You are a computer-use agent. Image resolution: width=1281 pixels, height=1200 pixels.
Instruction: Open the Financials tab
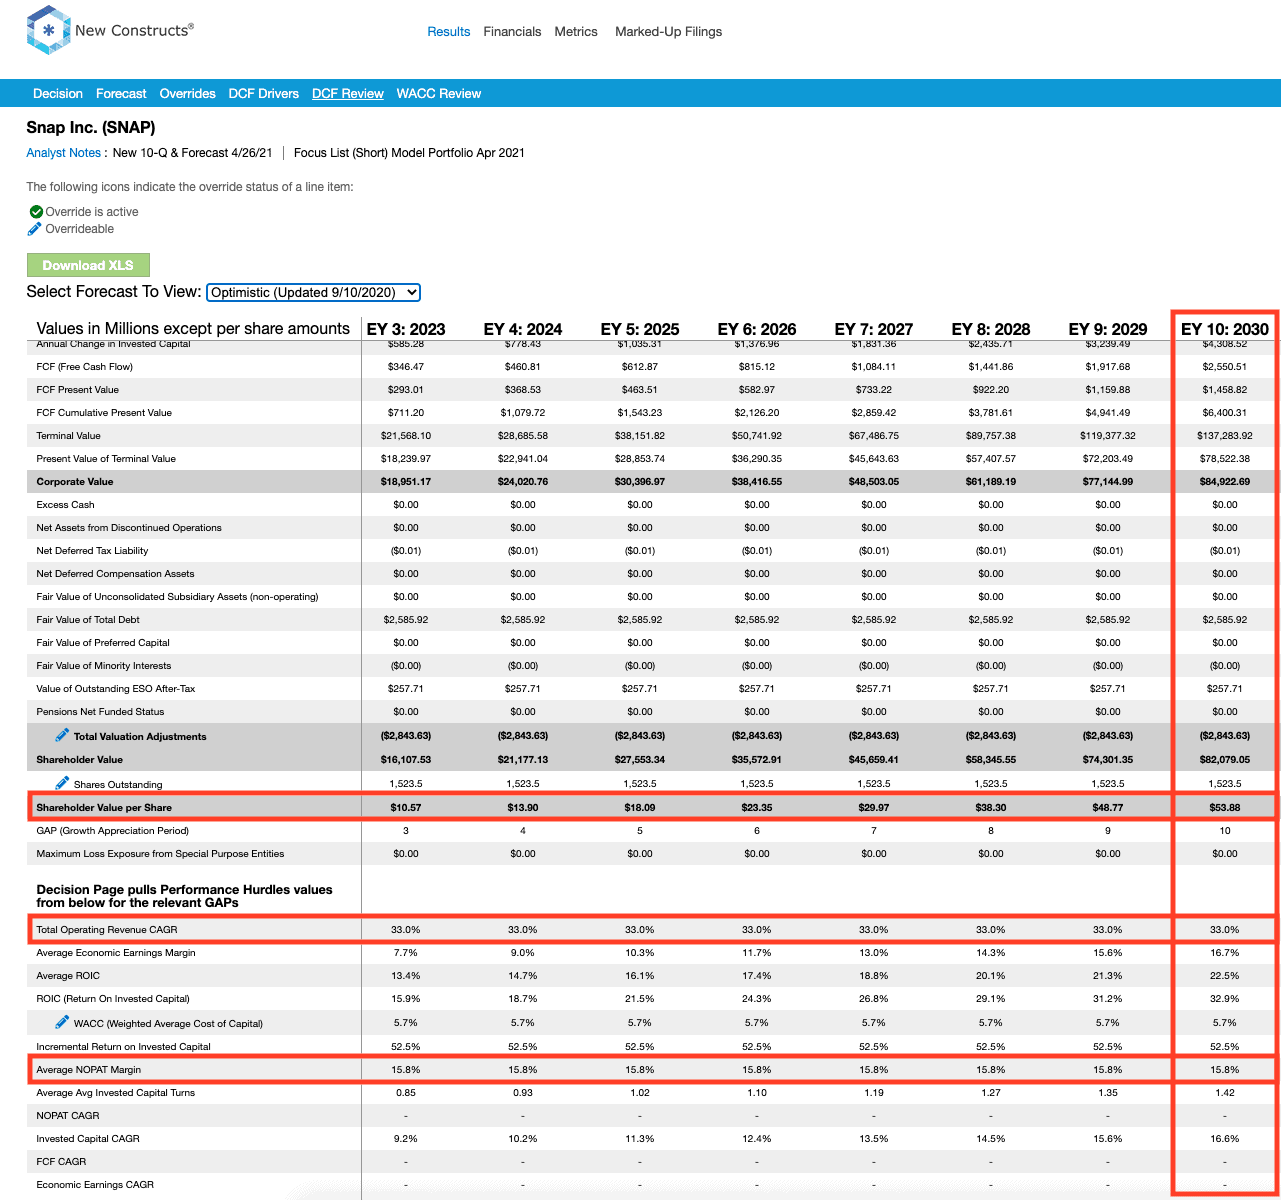(x=512, y=32)
